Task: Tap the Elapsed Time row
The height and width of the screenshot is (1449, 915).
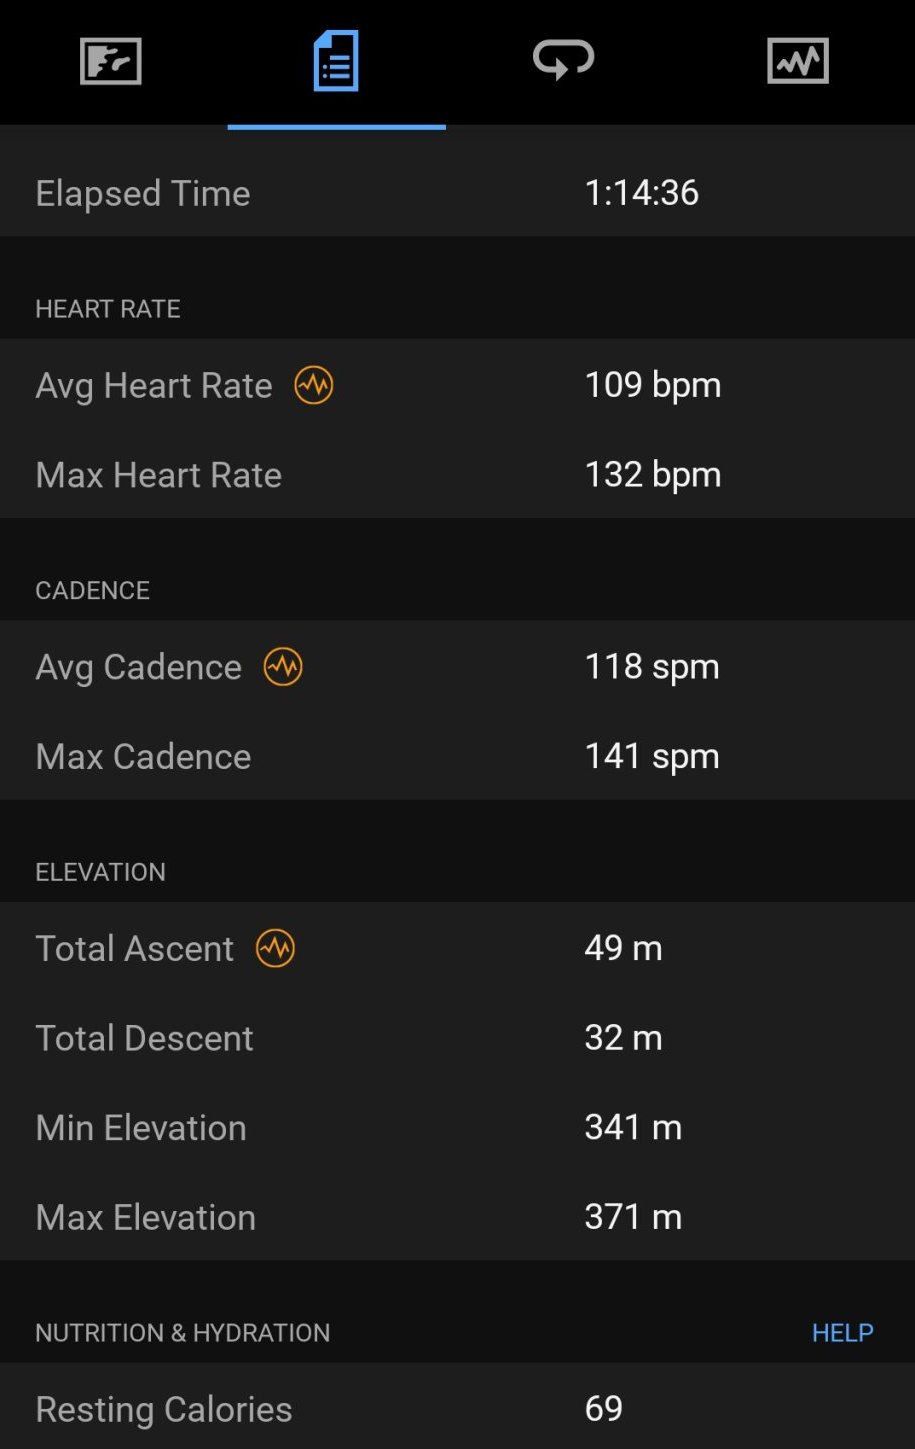Action: pos(457,193)
